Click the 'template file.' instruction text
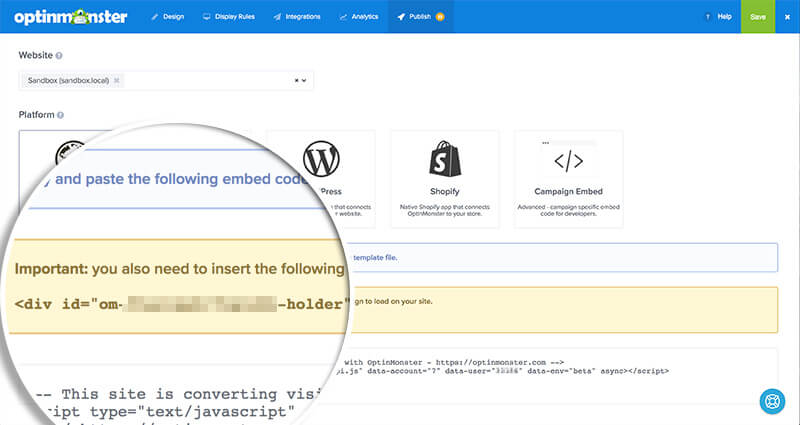 (x=376, y=258)
